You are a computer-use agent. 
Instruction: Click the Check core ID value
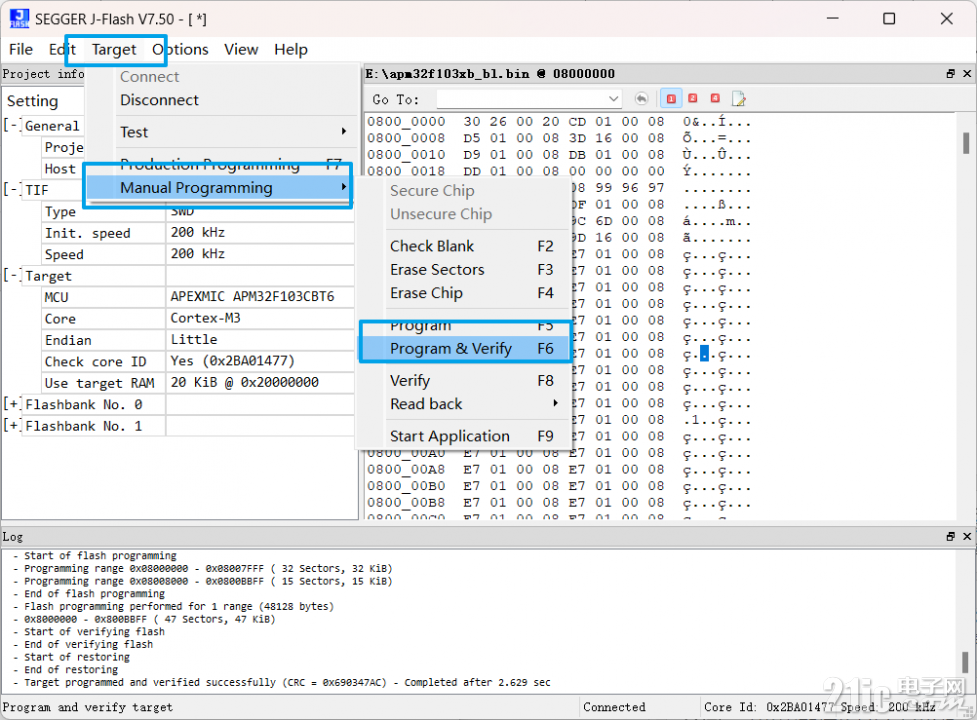point(232,361)
